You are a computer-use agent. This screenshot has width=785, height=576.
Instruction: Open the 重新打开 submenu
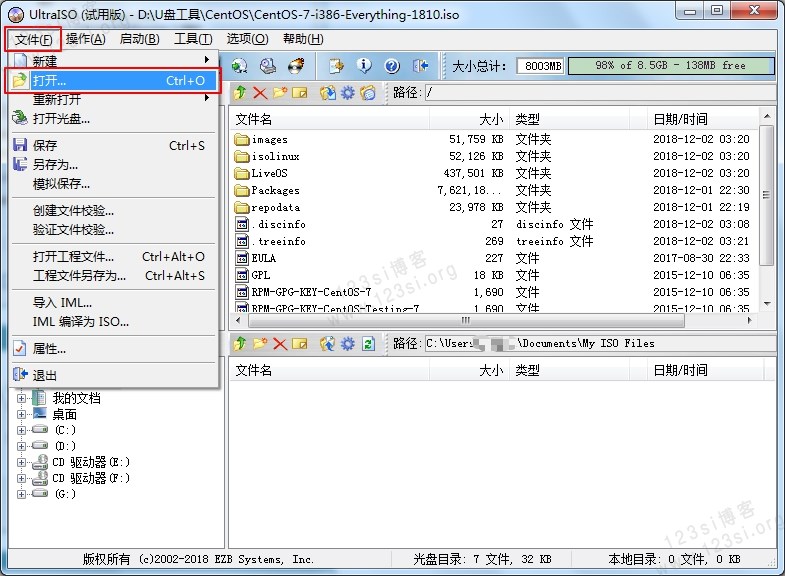tap(114, 100)
